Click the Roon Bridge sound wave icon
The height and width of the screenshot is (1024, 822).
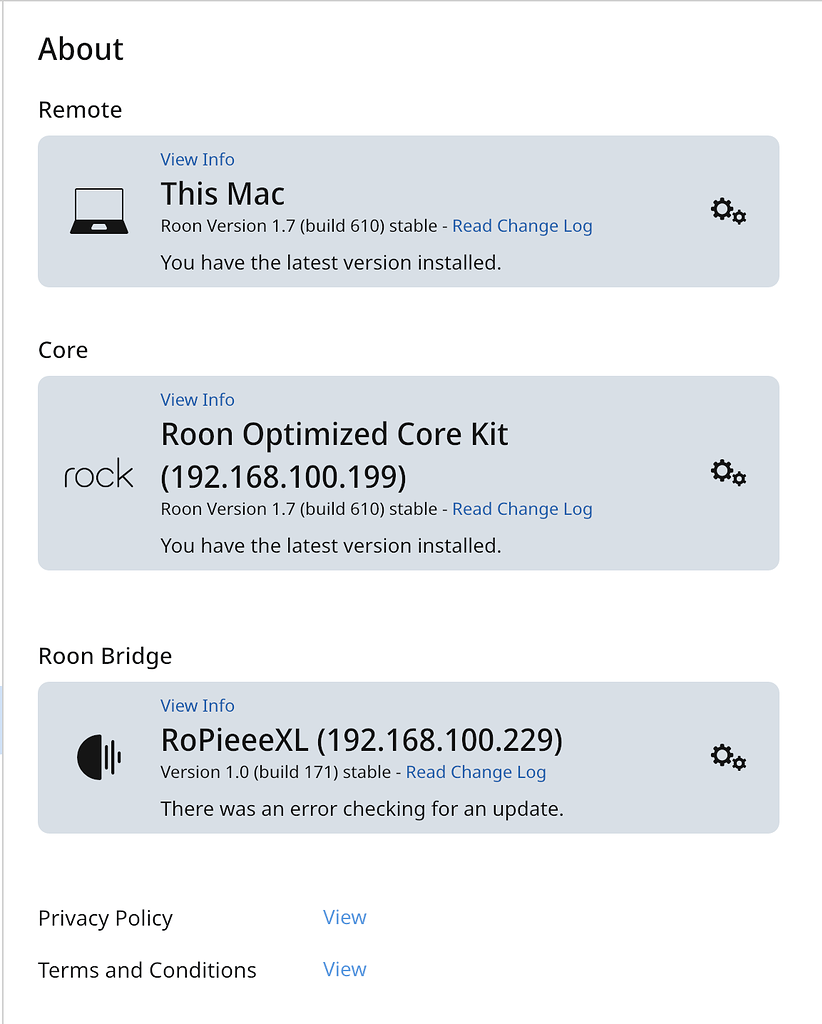[x=99, y=757]
